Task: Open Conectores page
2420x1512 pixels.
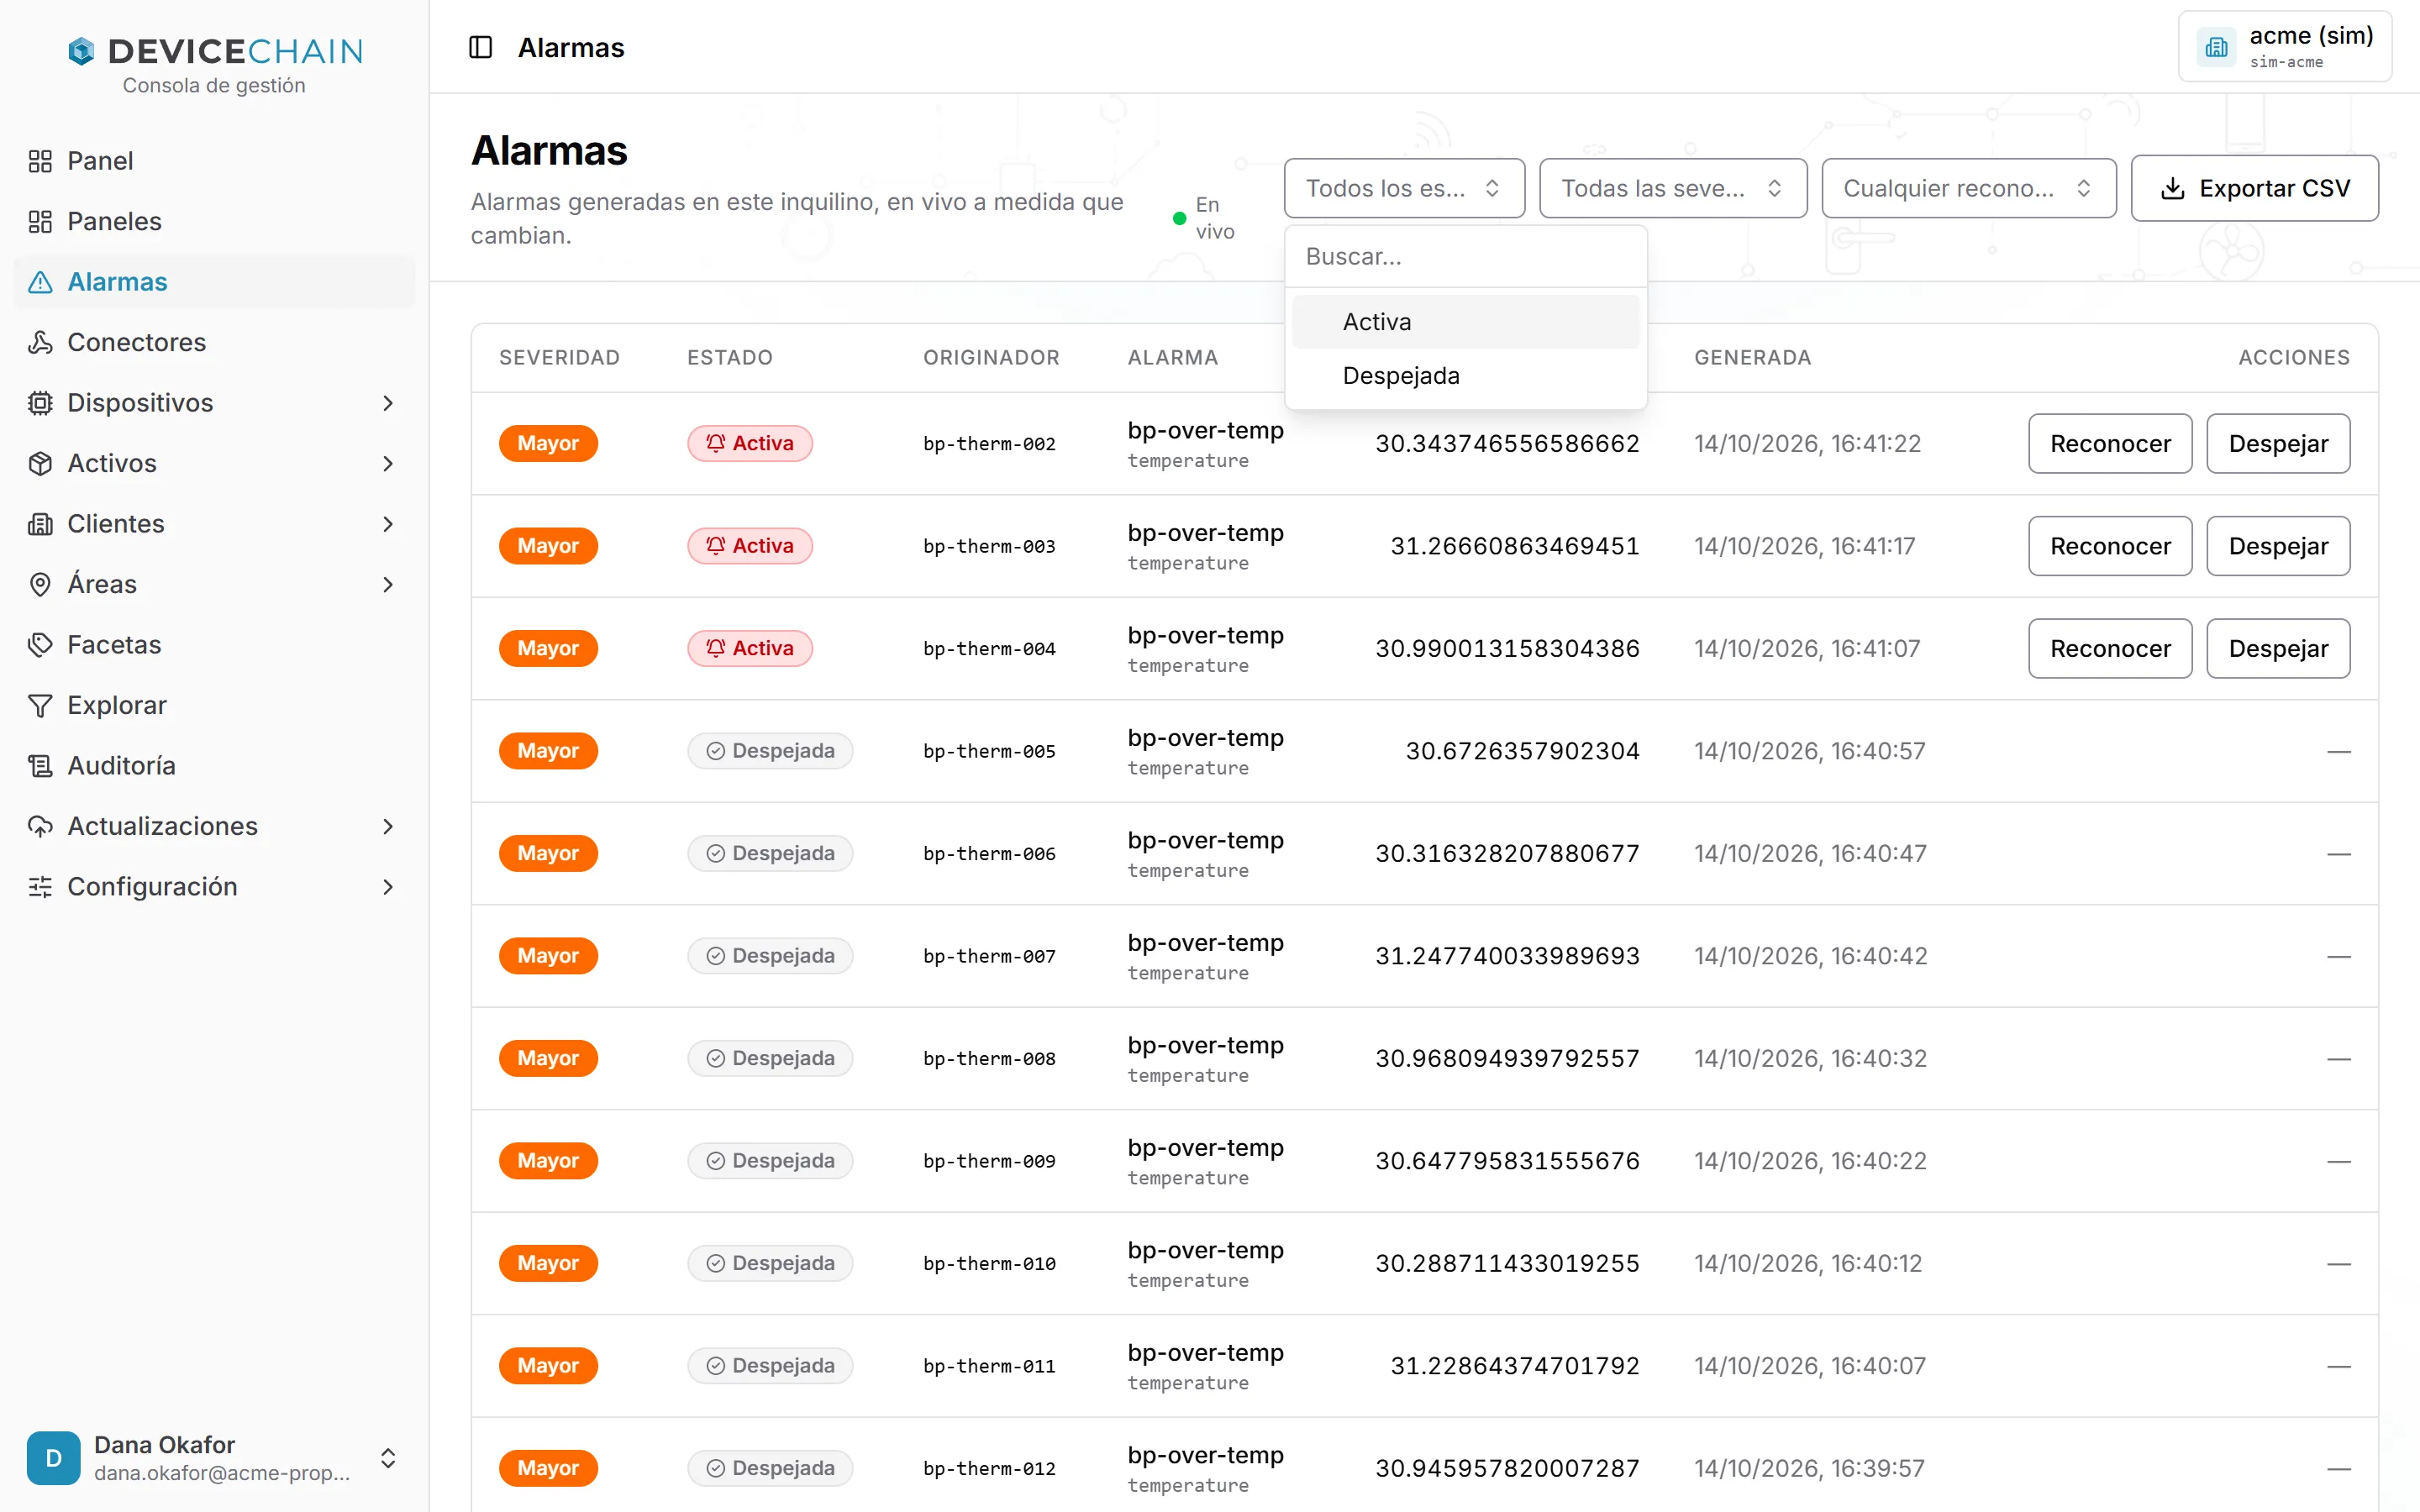Action: click(214, 342)
